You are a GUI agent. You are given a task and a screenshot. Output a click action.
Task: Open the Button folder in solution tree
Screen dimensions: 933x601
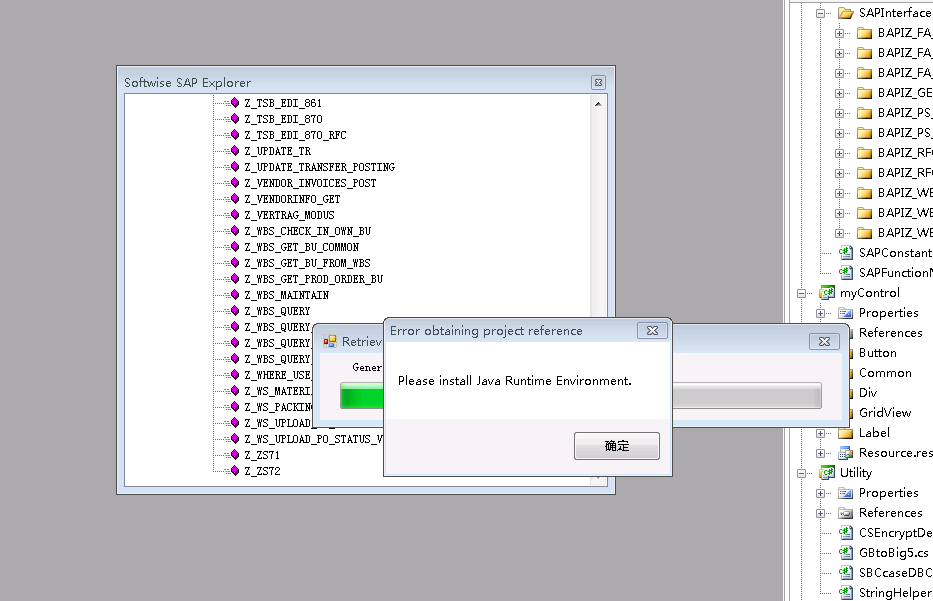[878, 353]
